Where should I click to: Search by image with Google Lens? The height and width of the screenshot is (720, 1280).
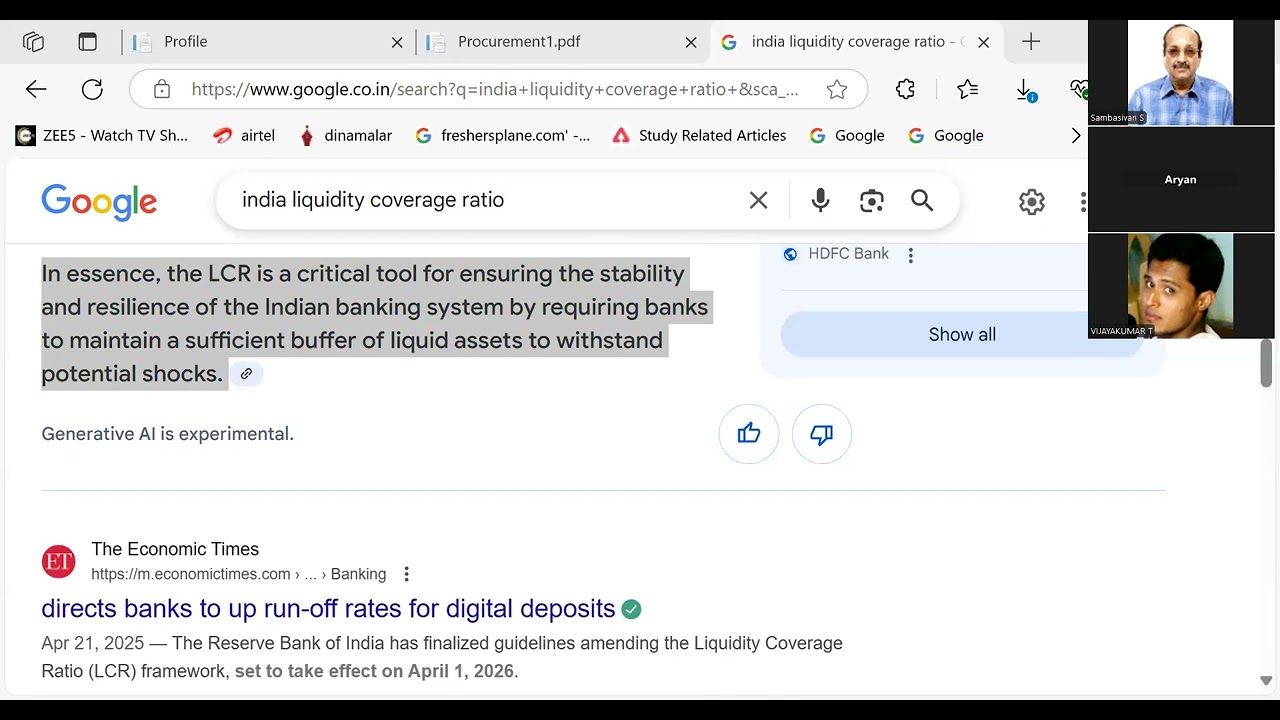coord(872,201)
